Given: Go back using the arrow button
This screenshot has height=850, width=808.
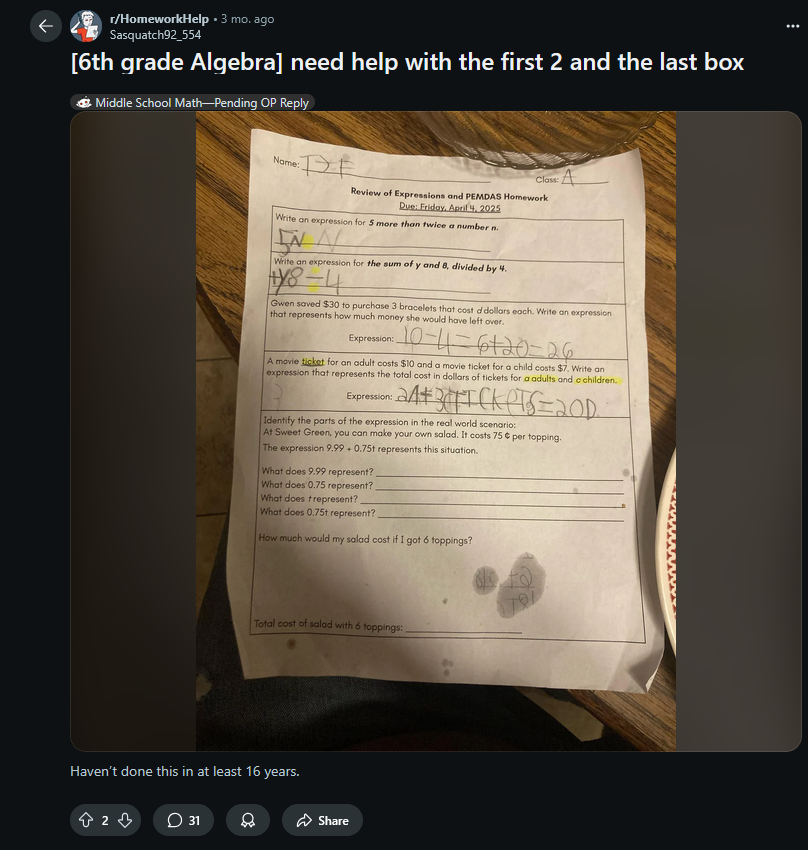Looking at the screenshot, I should pos(46,26).
